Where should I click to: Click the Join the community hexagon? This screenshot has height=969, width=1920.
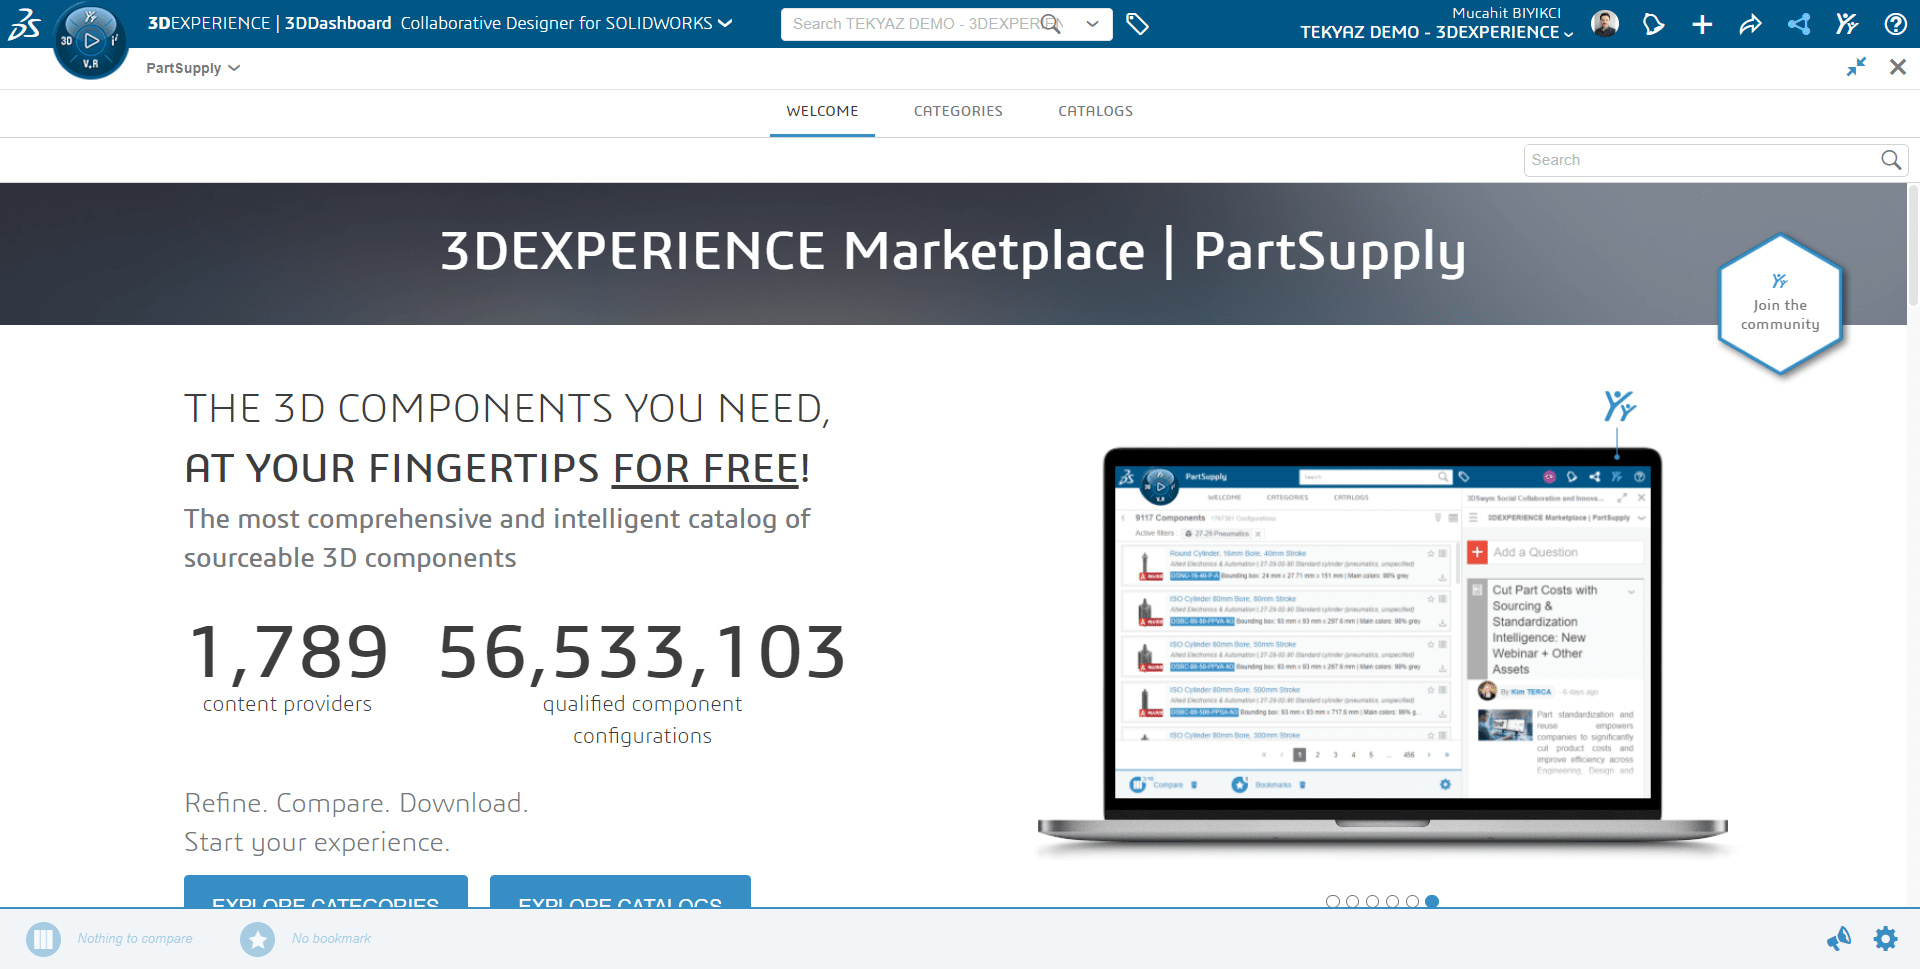pos(1780,304)
